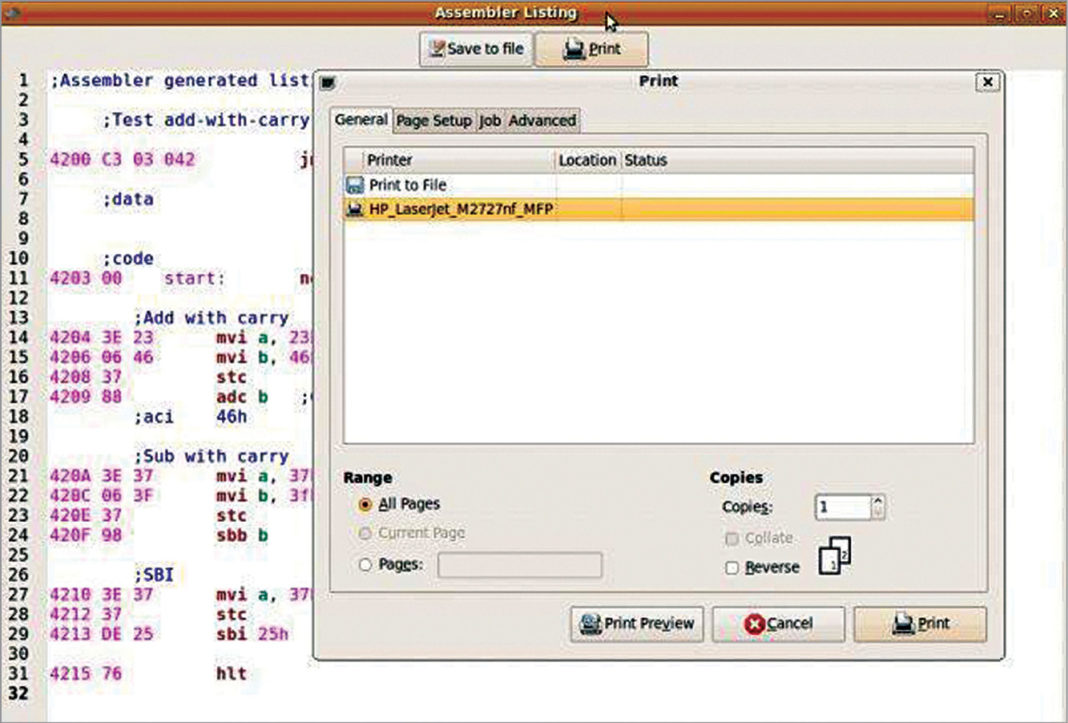Image resolution: width=1068 pixels, height=723 pixels.
Task: Click the Copies spinner up arrow
Action: click(879, 501)
